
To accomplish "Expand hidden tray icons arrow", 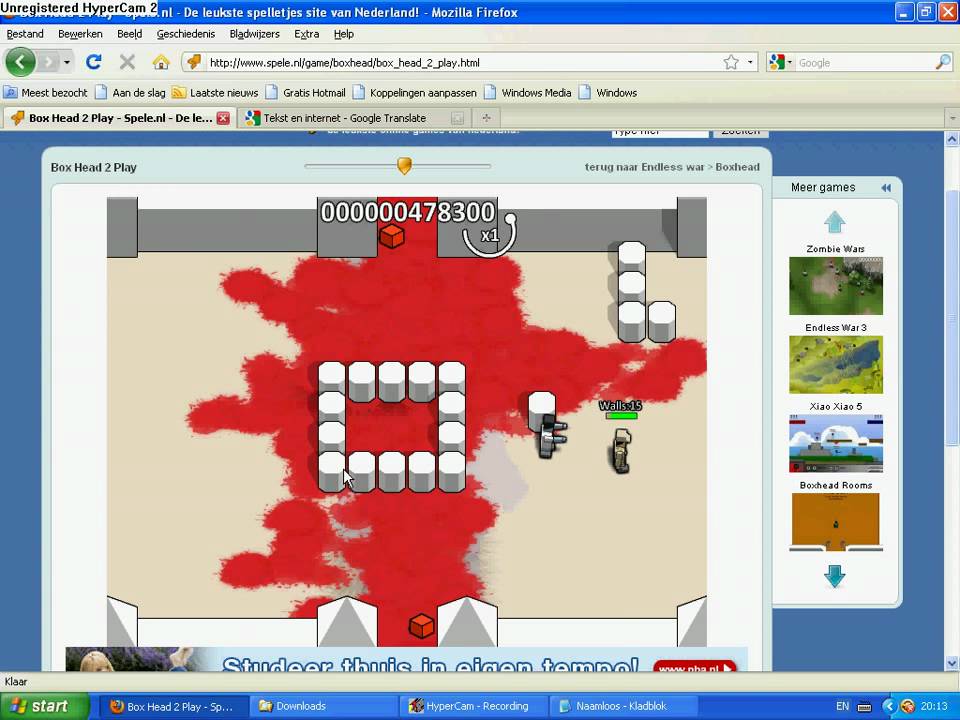I will pyautogui.click(x=889, y=706).
